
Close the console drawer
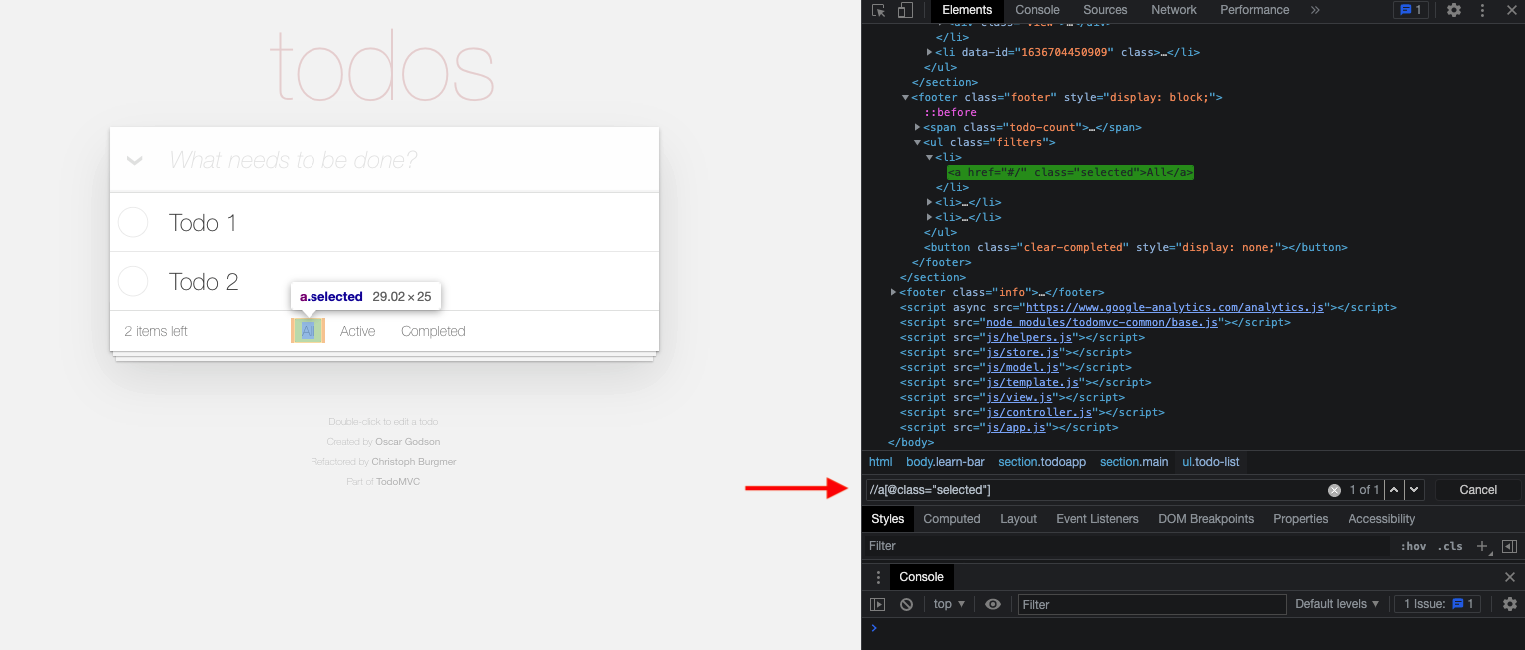pyautogui.click(x=1510, y=577)
